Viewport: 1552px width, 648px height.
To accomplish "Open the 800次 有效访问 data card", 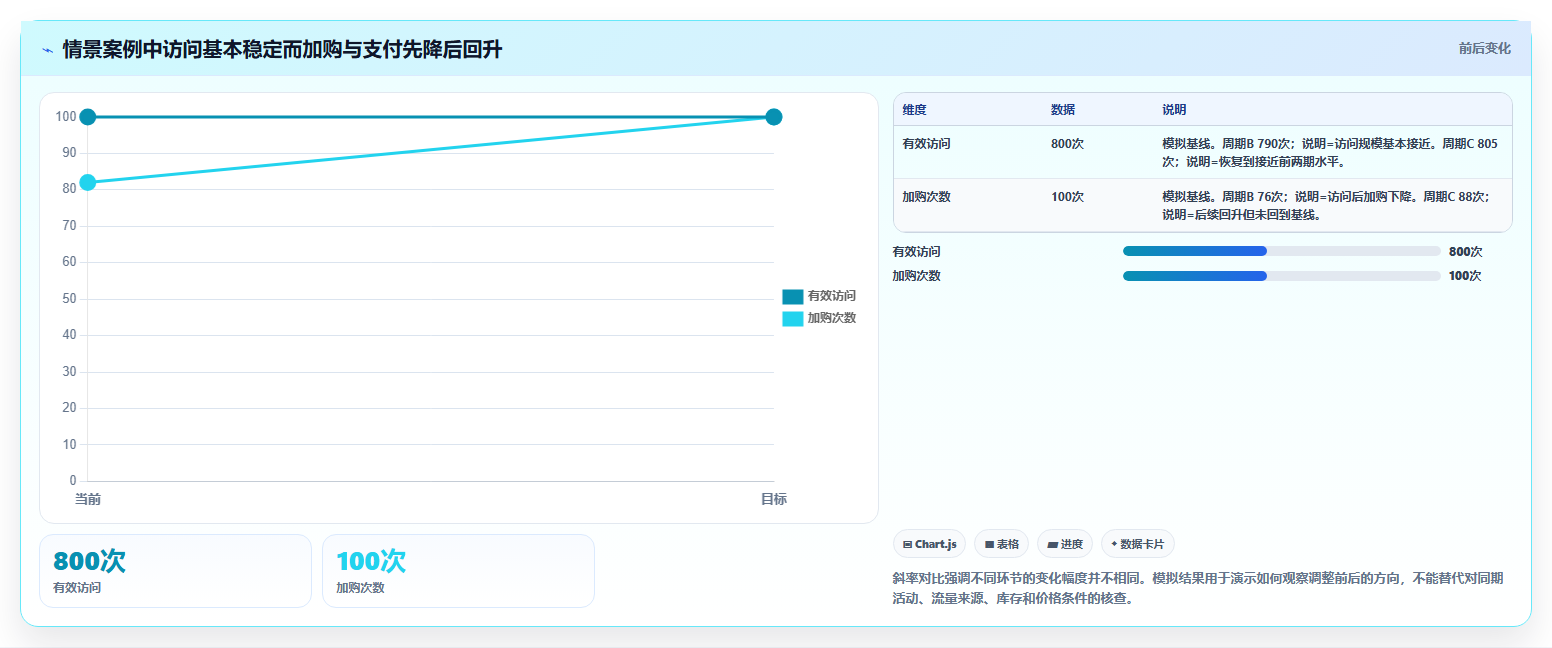I will (x=175, y=571).
